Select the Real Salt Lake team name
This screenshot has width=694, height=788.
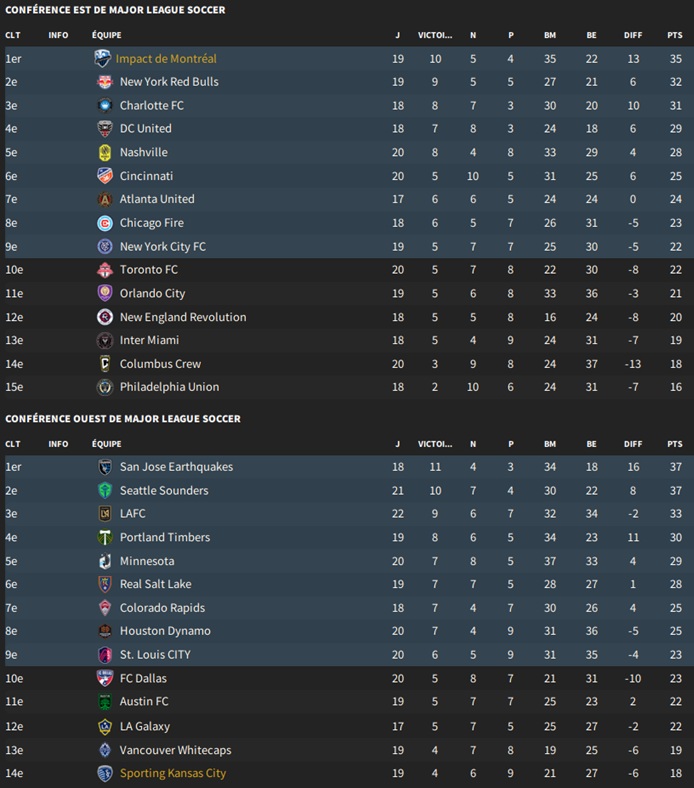[155, 584]
